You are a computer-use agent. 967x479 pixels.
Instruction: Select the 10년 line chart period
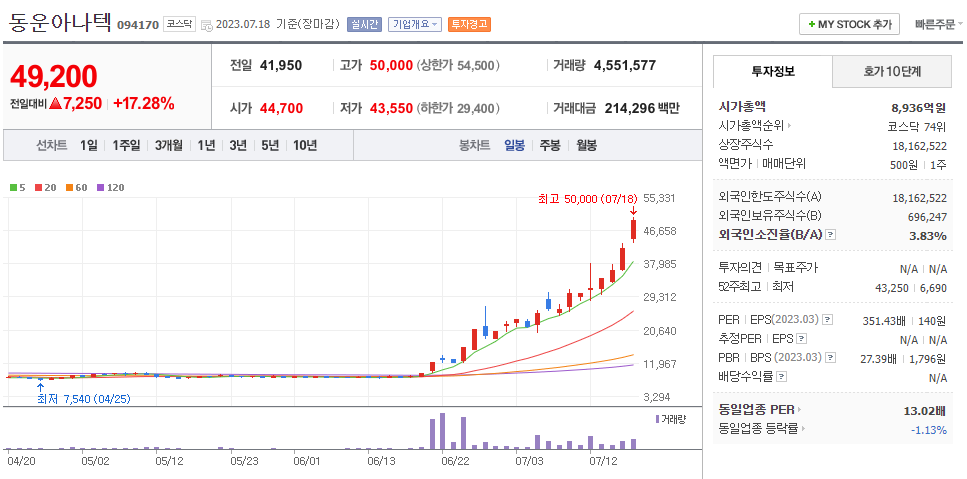(x=305, y=145)
